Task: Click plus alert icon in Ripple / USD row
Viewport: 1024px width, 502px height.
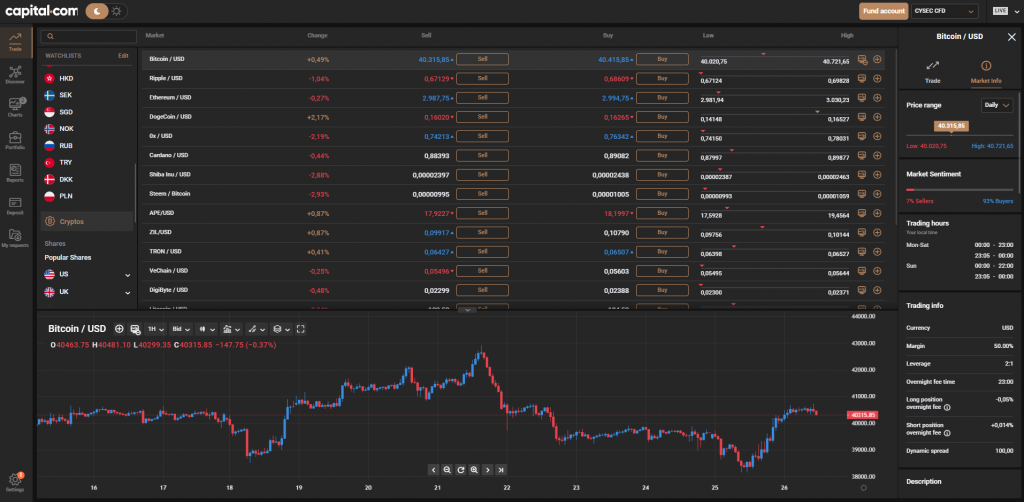Action: pos(877,78)
